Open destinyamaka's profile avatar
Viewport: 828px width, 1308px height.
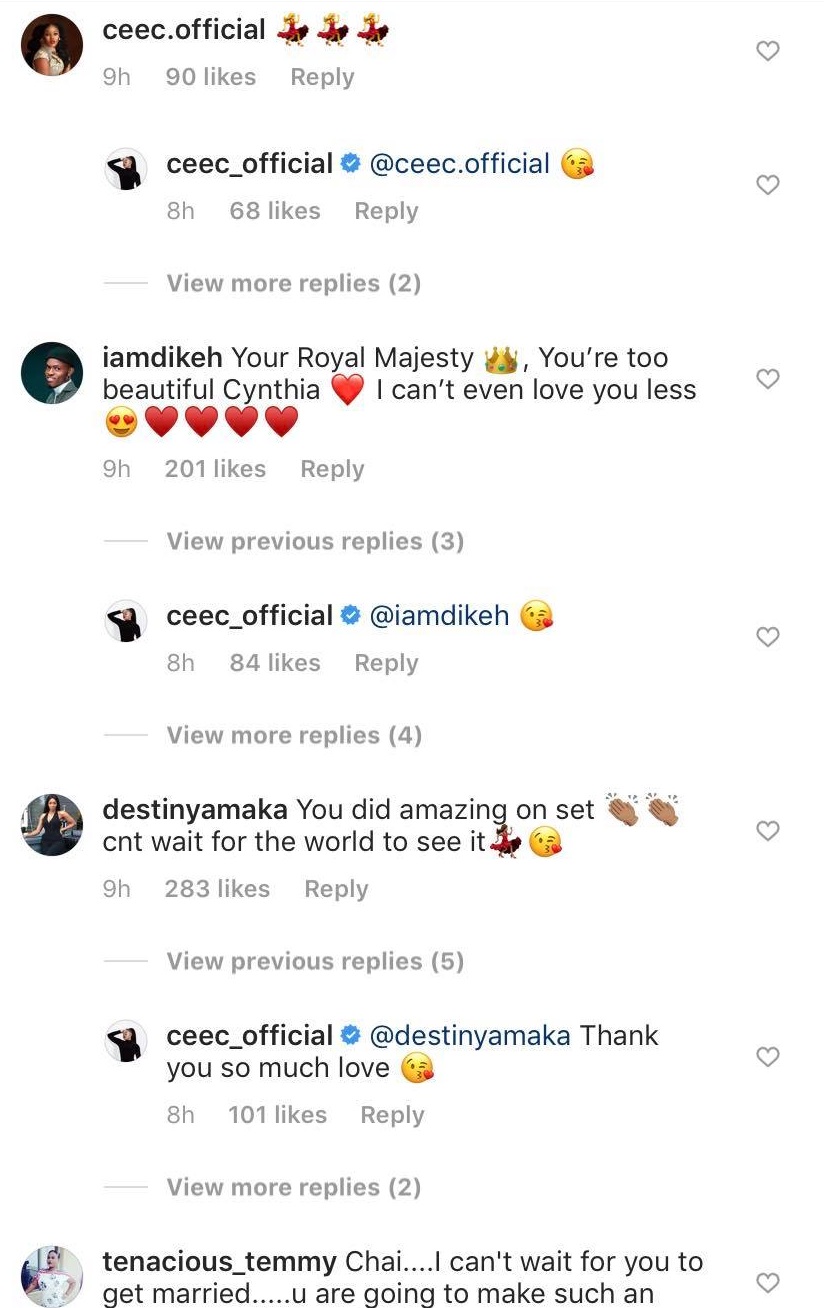[51, 826]
